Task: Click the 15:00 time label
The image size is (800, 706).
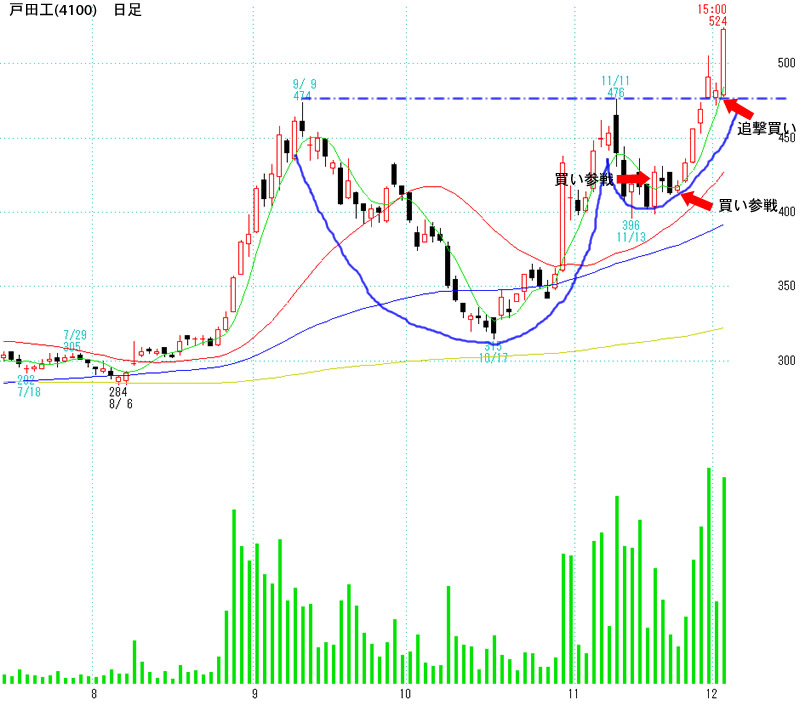Action: tap(712, 9)
